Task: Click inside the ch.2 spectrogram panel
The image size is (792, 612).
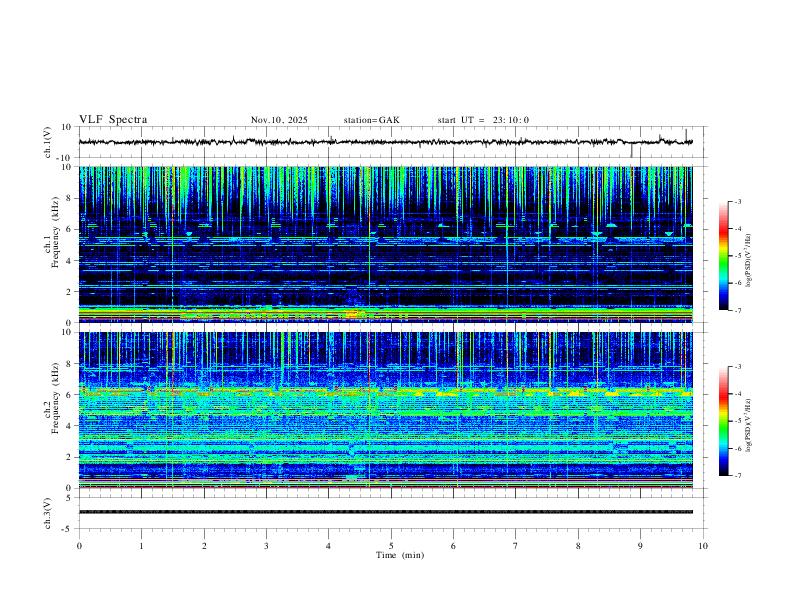Action: point(385,410)
